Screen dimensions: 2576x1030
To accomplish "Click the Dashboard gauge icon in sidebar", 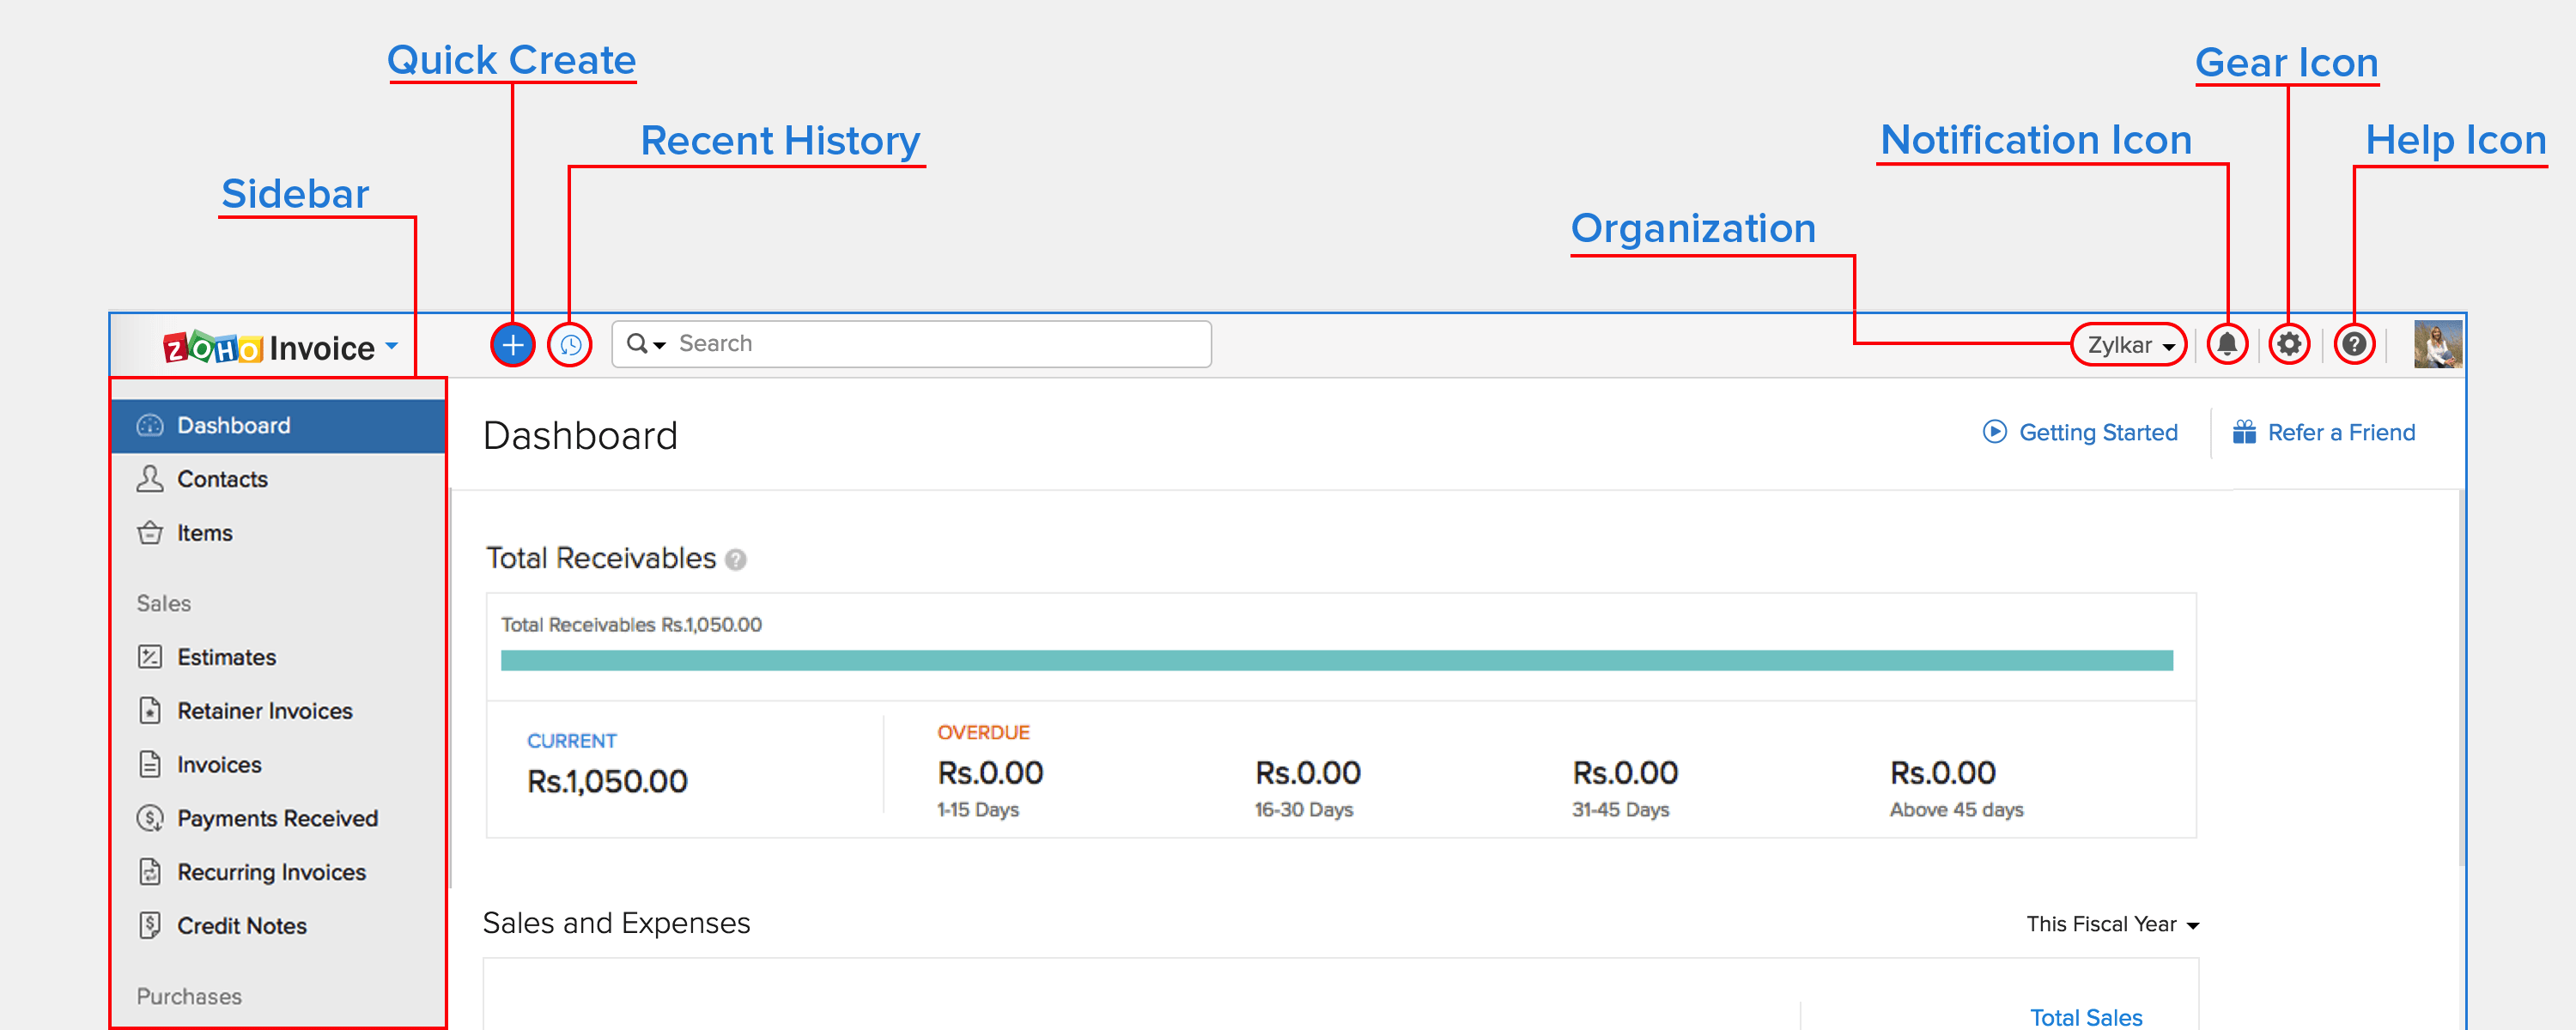I will [x=150, y=426].
